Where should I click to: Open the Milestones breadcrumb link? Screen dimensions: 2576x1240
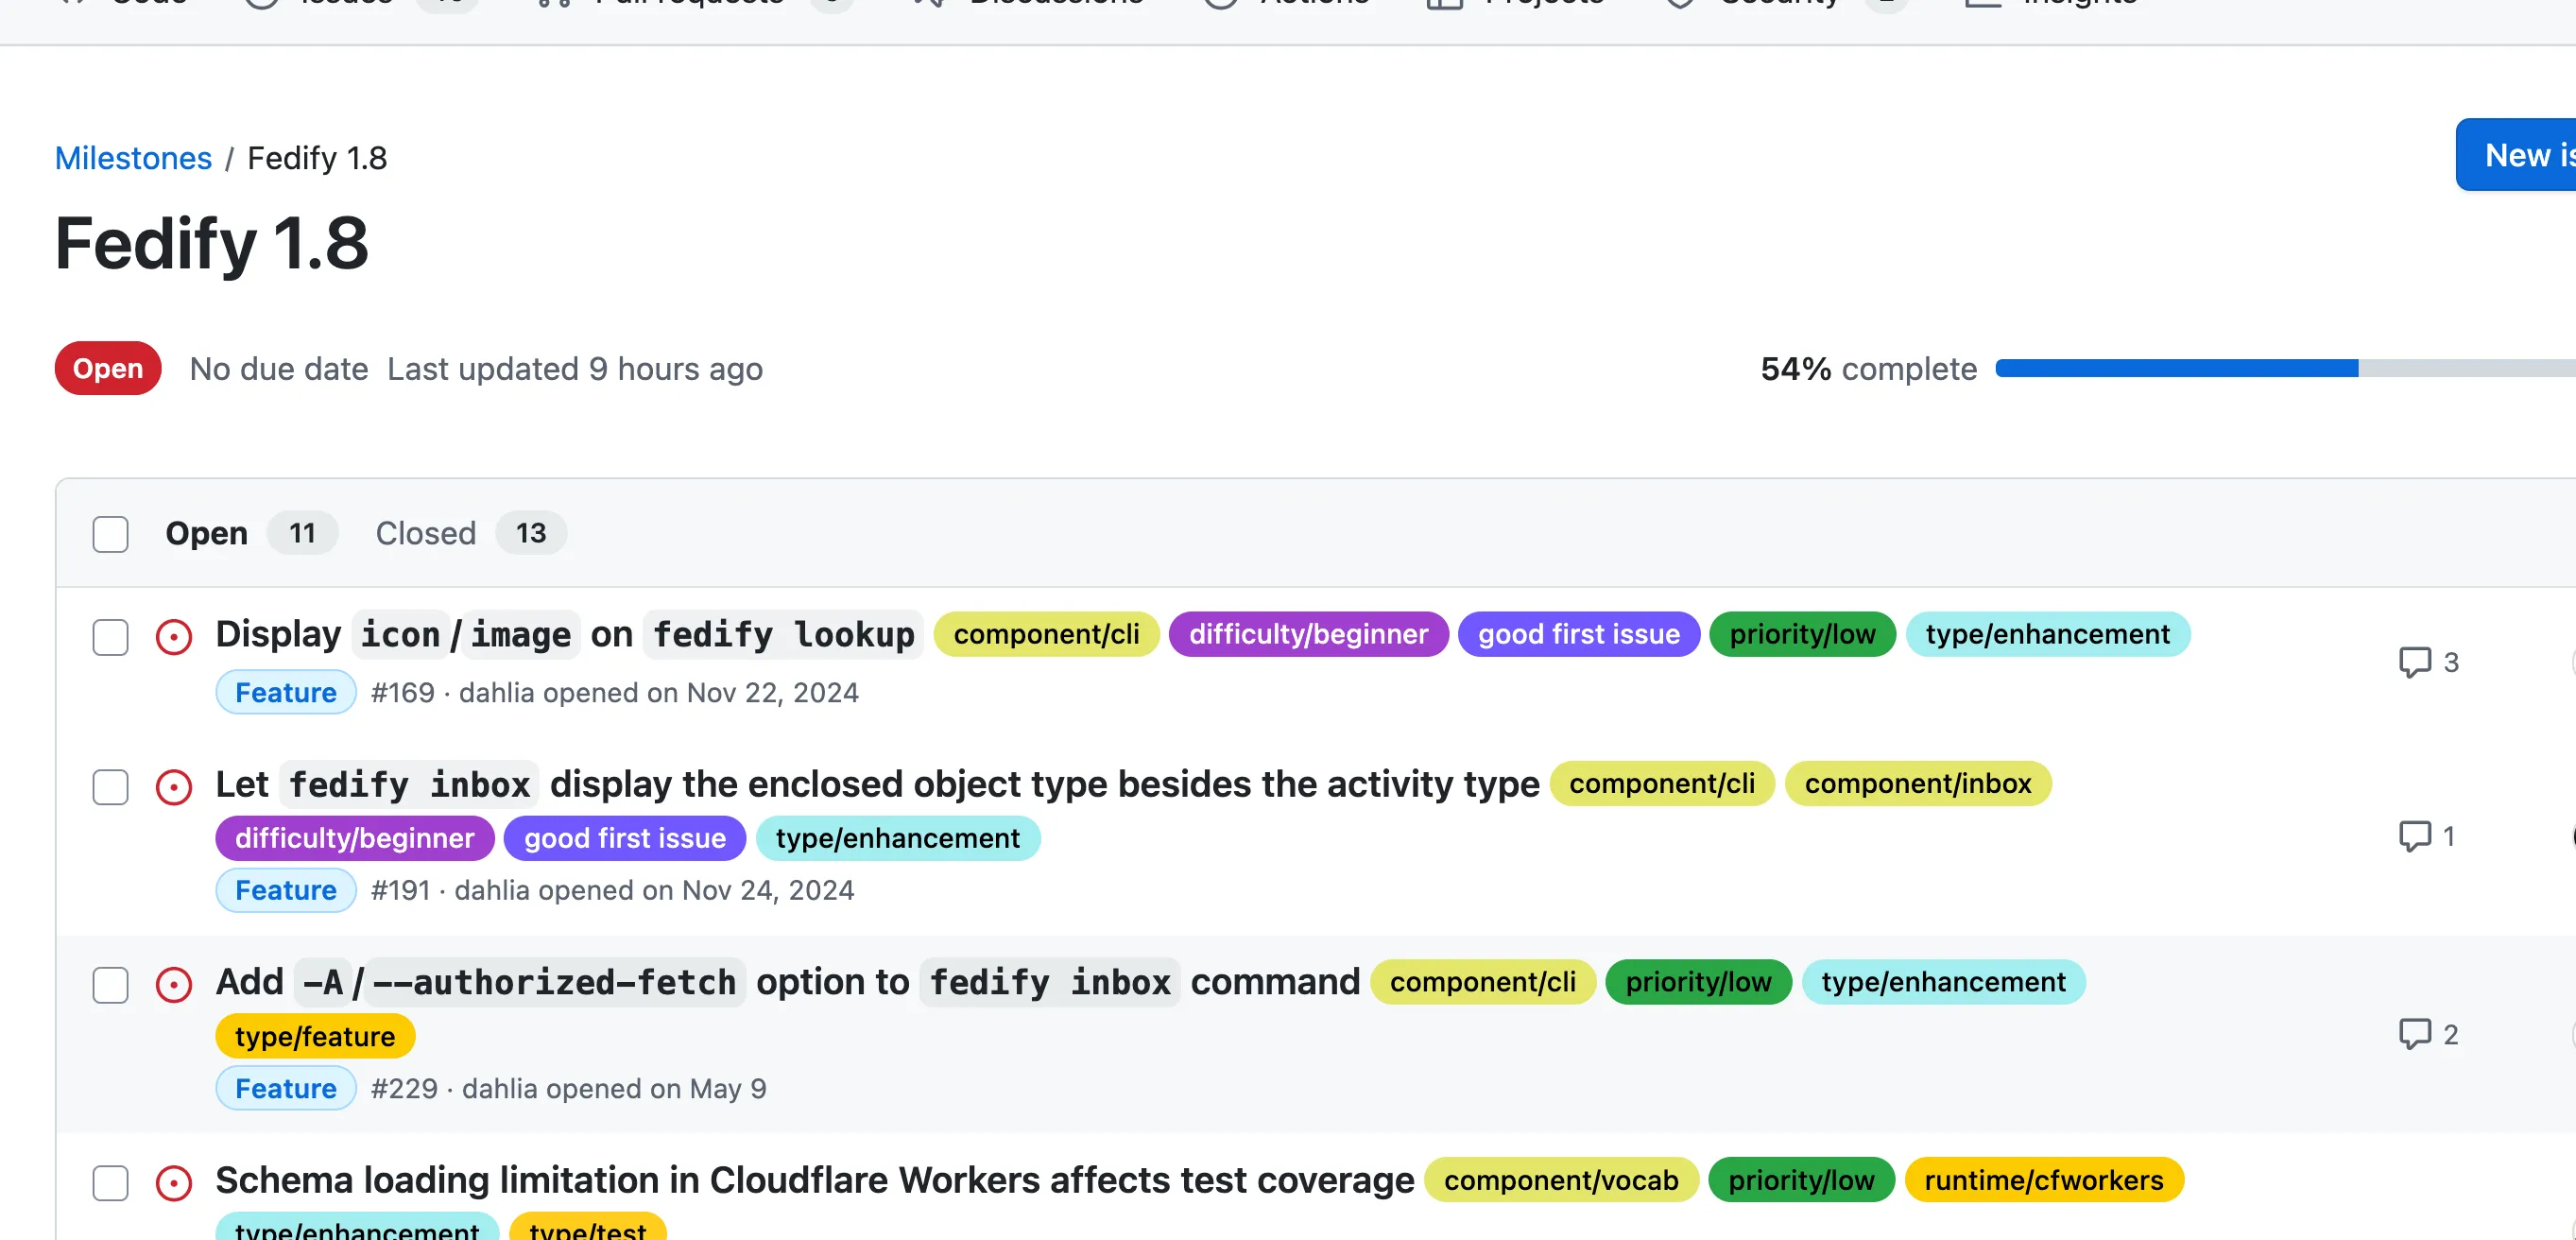pyautogui.click(x=133, y=158)
